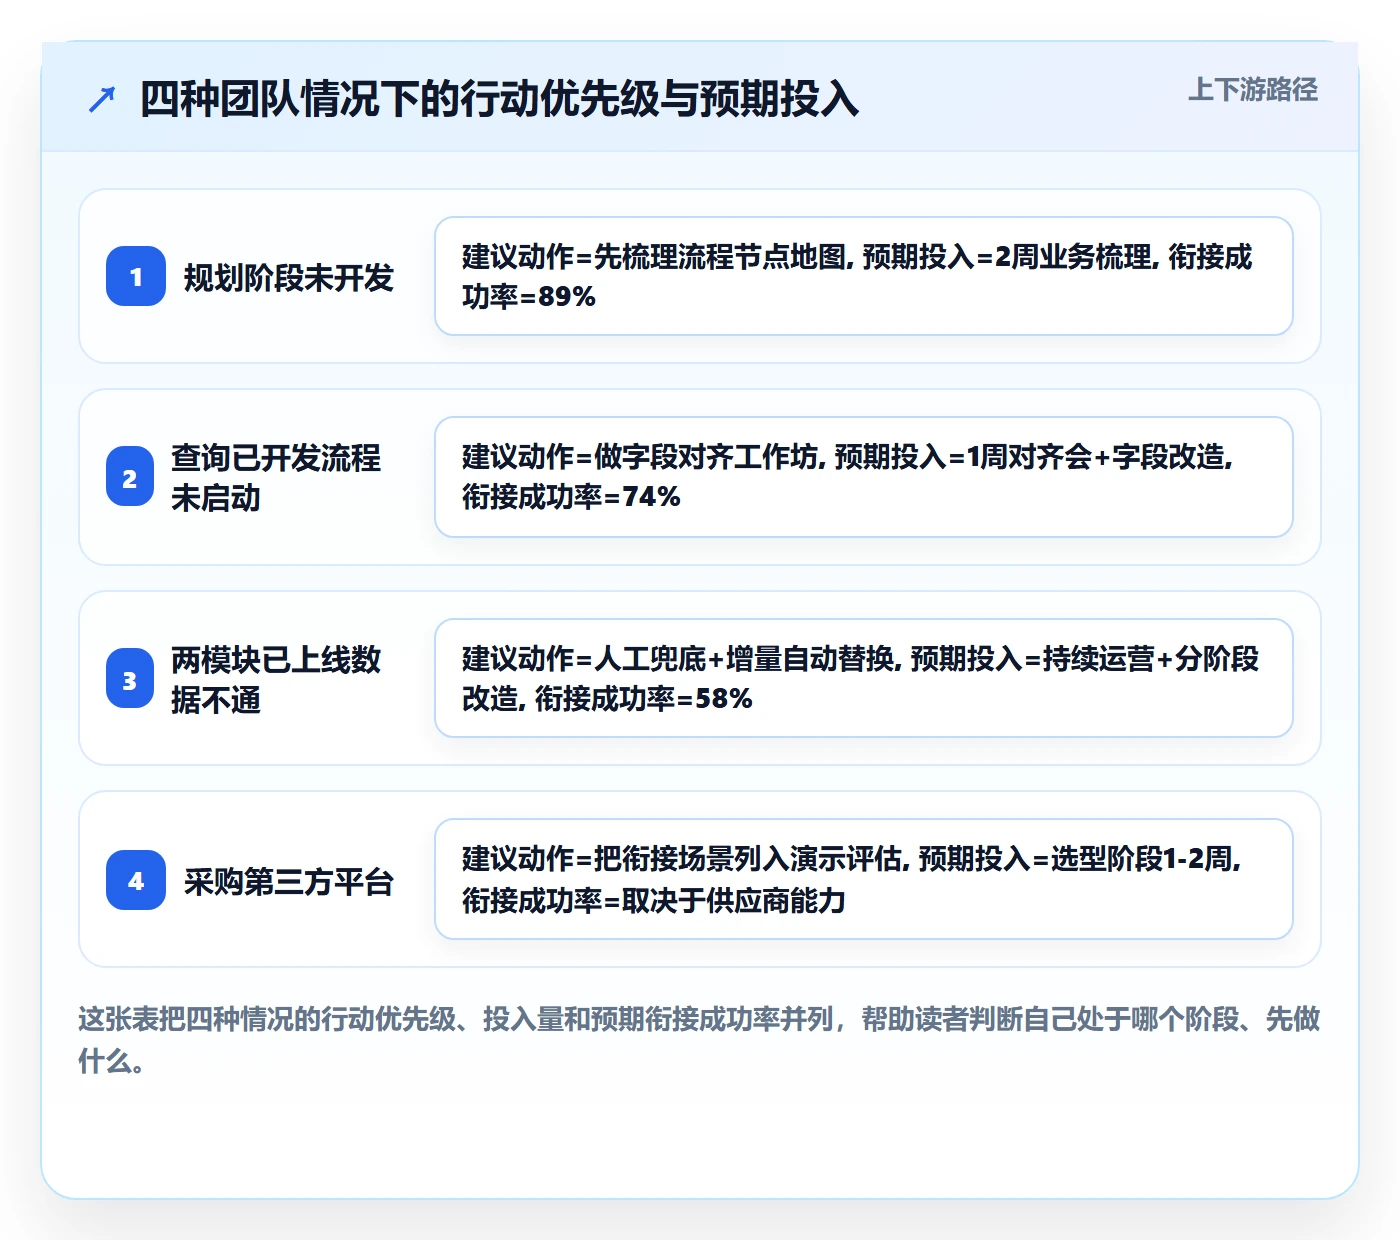Open the detail box with 衔接成功率=74%
Viewport: 1400px width, 1240px height.
tap(864, 477)
